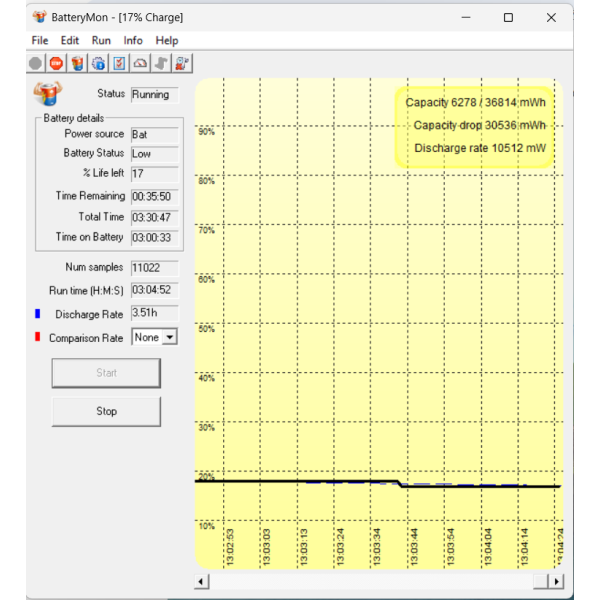Maximize the BatteryMon window

(508, 18)
